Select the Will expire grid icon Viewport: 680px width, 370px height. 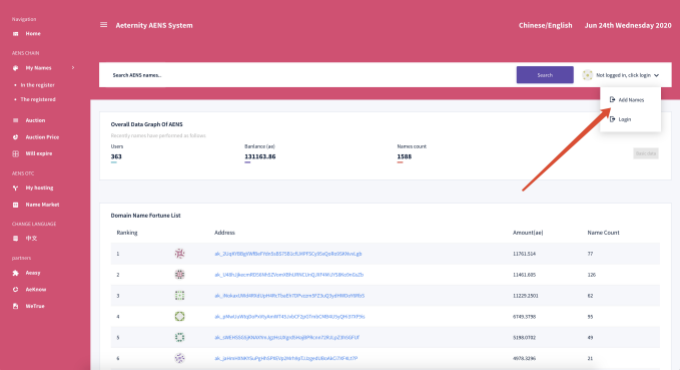[x=16, y=154]
